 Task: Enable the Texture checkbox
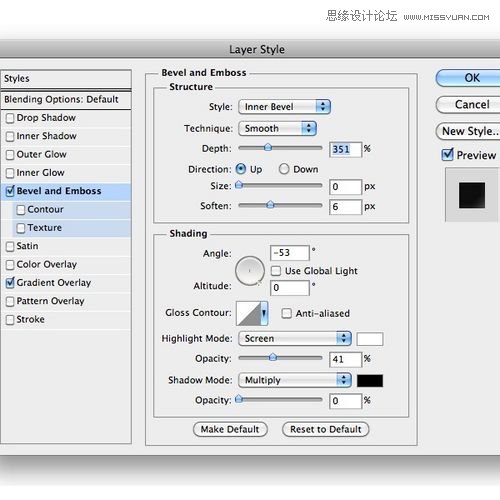click(x=21, y=228)
